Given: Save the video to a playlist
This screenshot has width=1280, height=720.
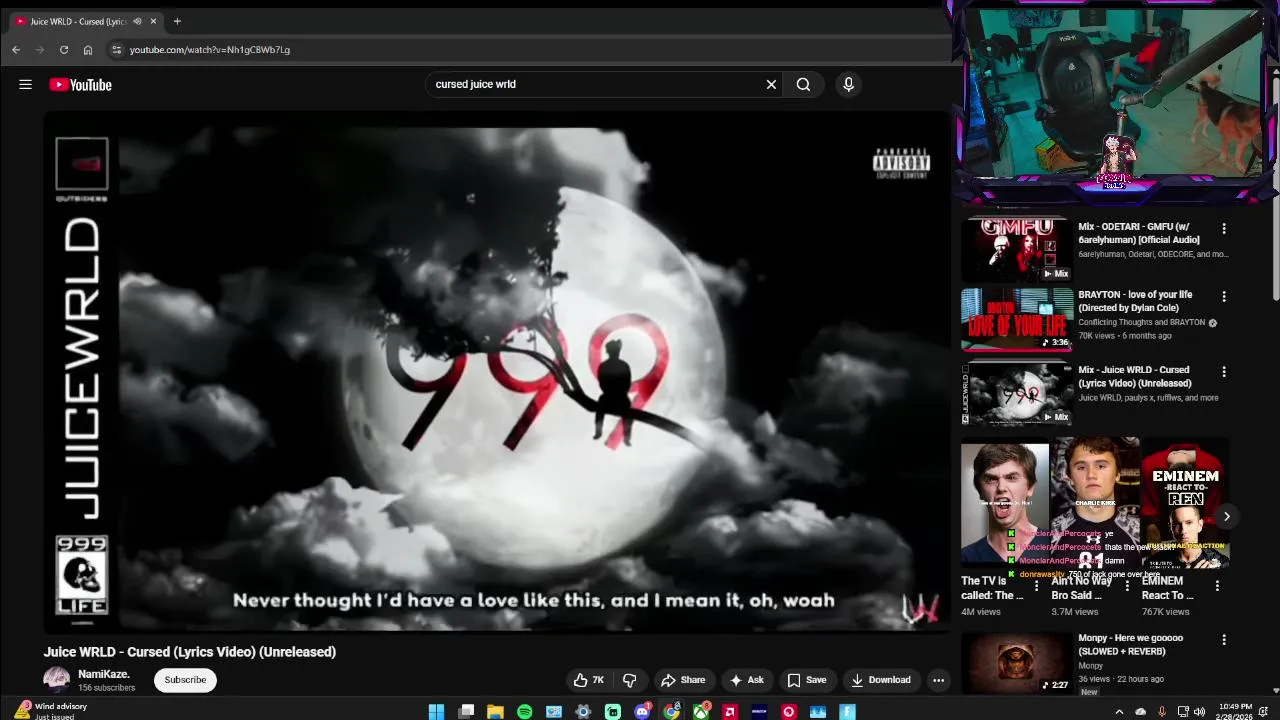Looking at the screenshot, I should 807,680.
